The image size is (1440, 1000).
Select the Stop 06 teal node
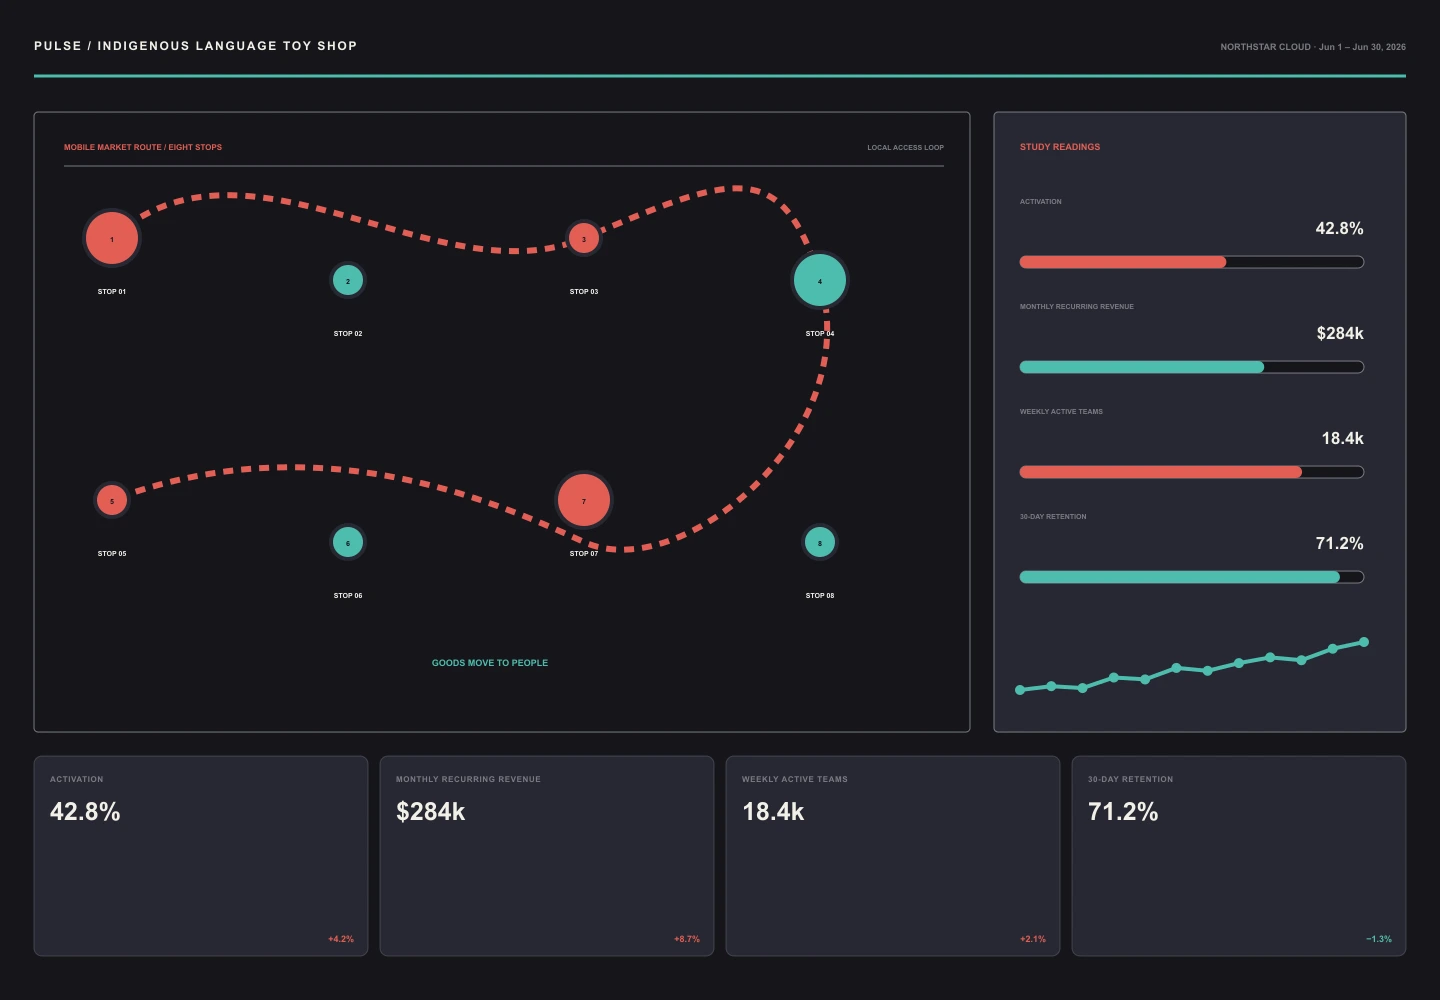[348, 542]
